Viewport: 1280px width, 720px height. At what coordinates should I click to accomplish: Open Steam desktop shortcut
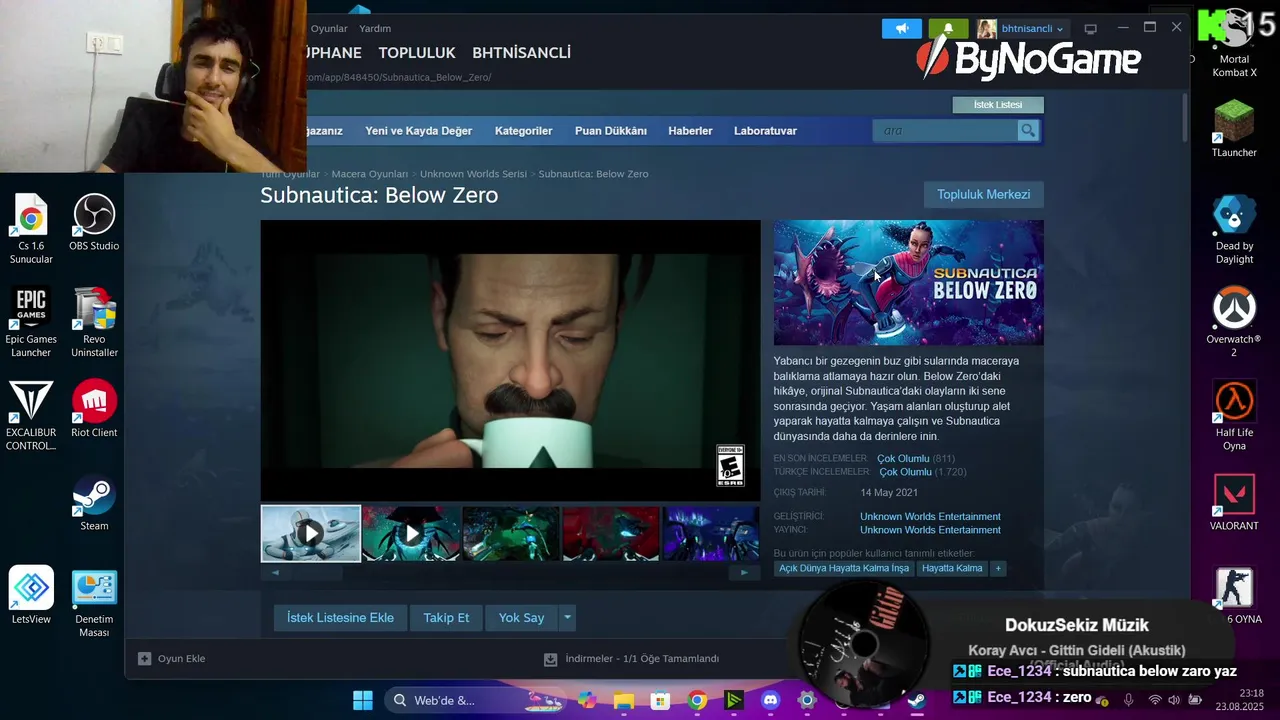click(x=94, y=503)
